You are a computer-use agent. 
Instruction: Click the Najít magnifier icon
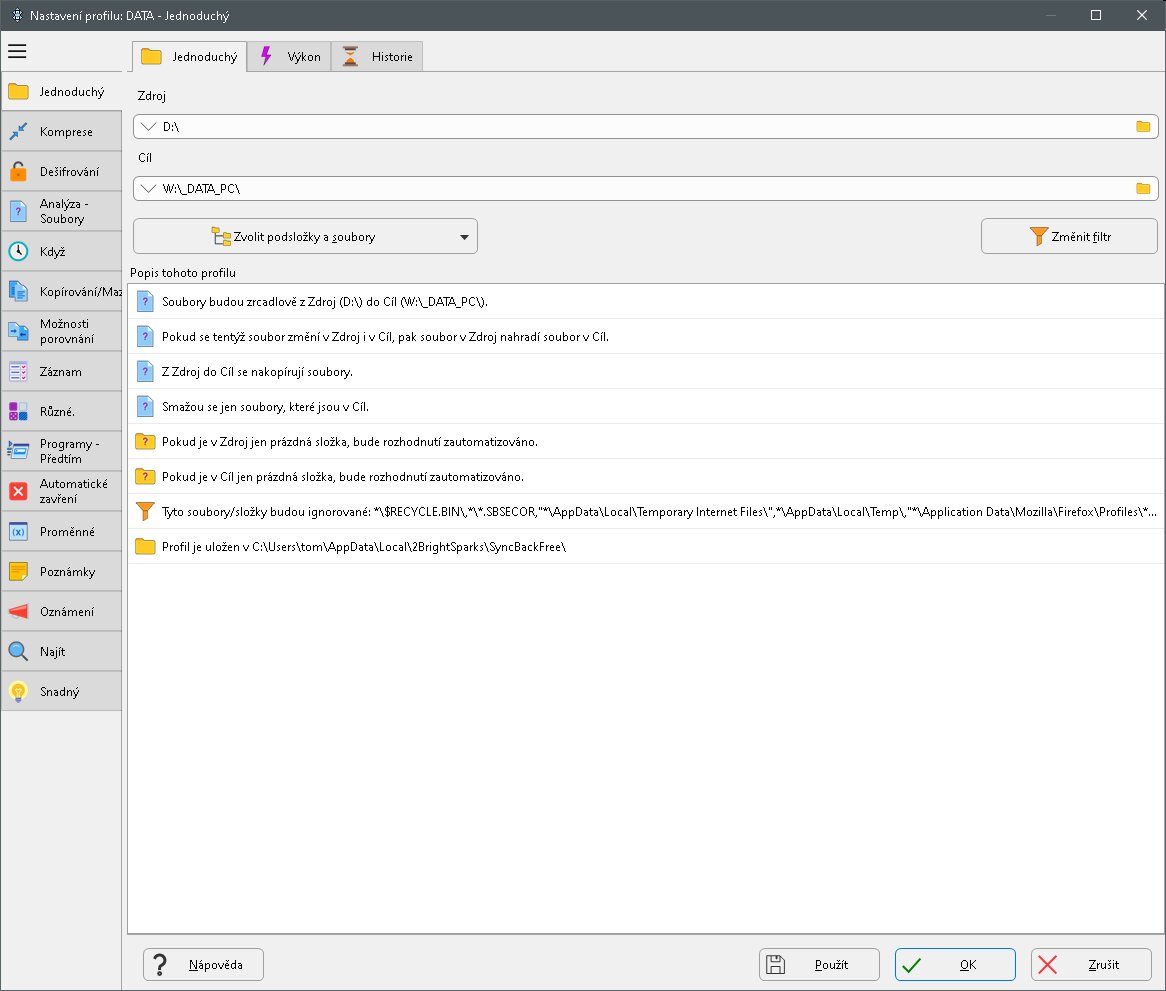coord(19,651)
